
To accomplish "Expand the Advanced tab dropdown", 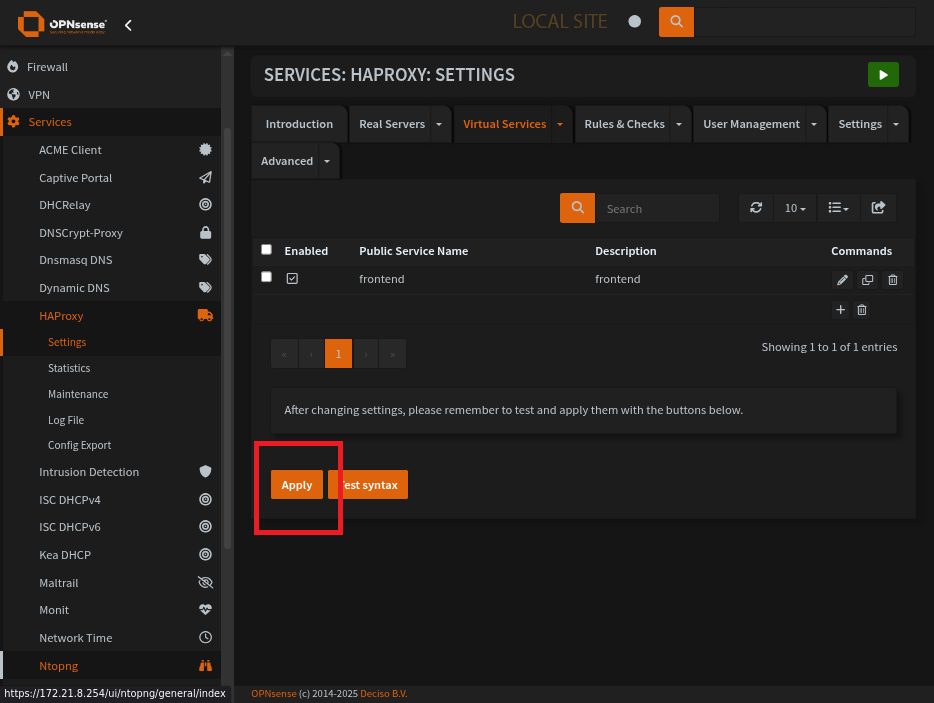I will point(326,161).
